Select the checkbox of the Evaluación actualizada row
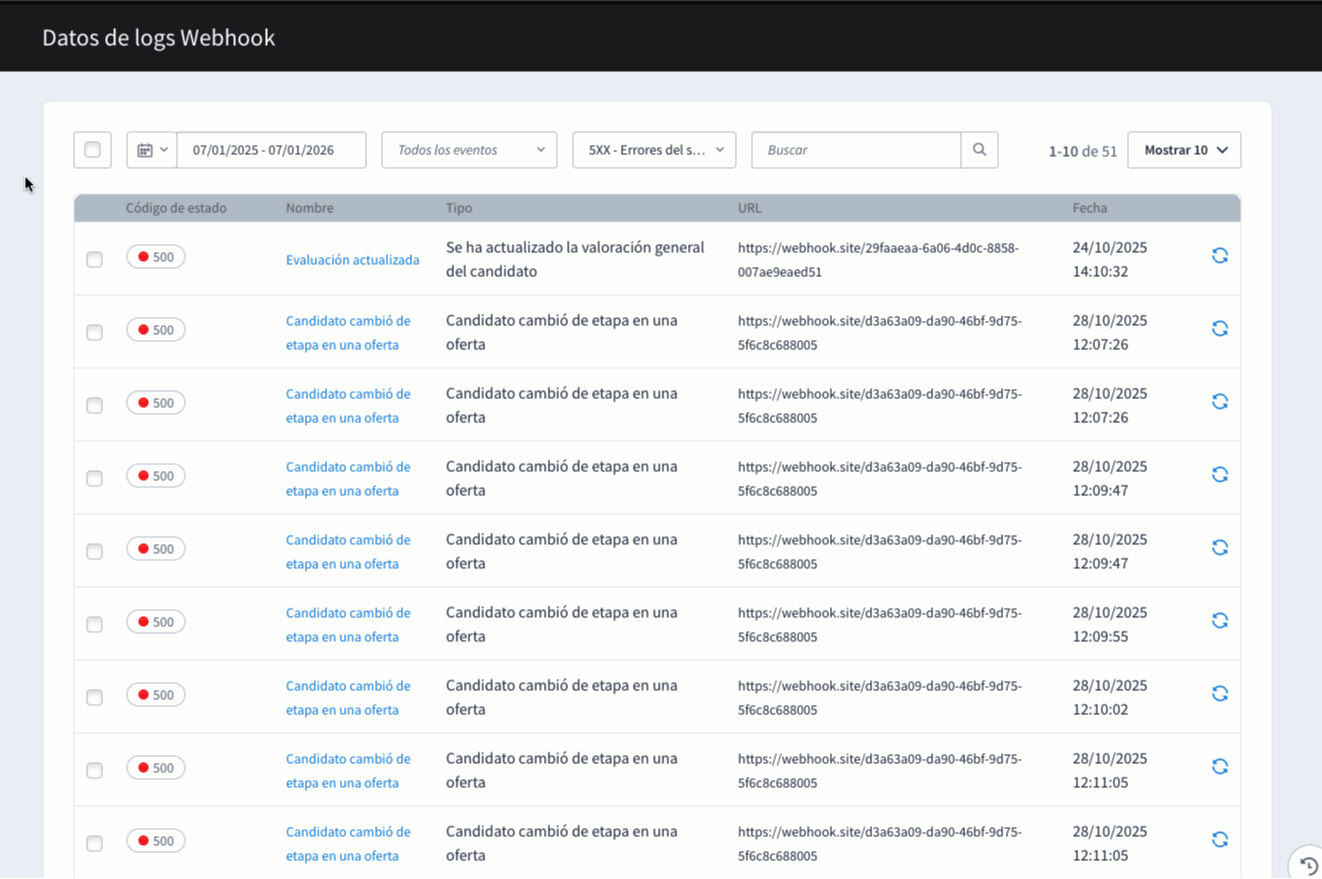The width and height of the screenshot is (1322, 879). coord(94,258)
